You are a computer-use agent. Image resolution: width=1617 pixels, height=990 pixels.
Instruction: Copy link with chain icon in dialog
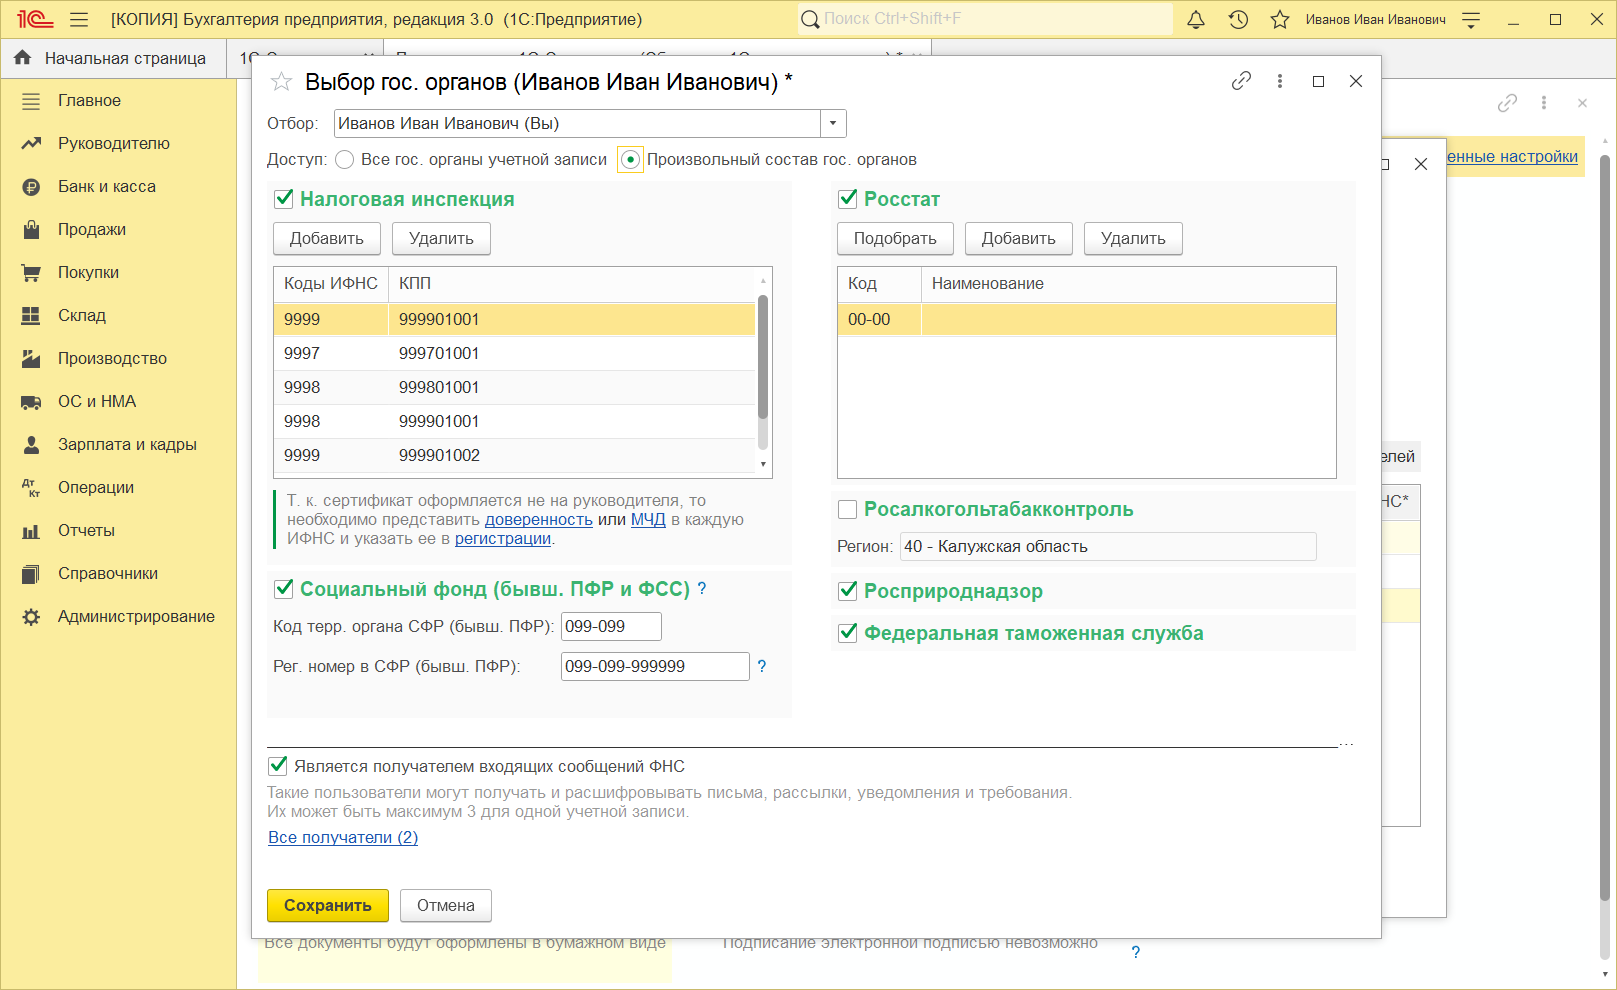(x=1241, y=81)
